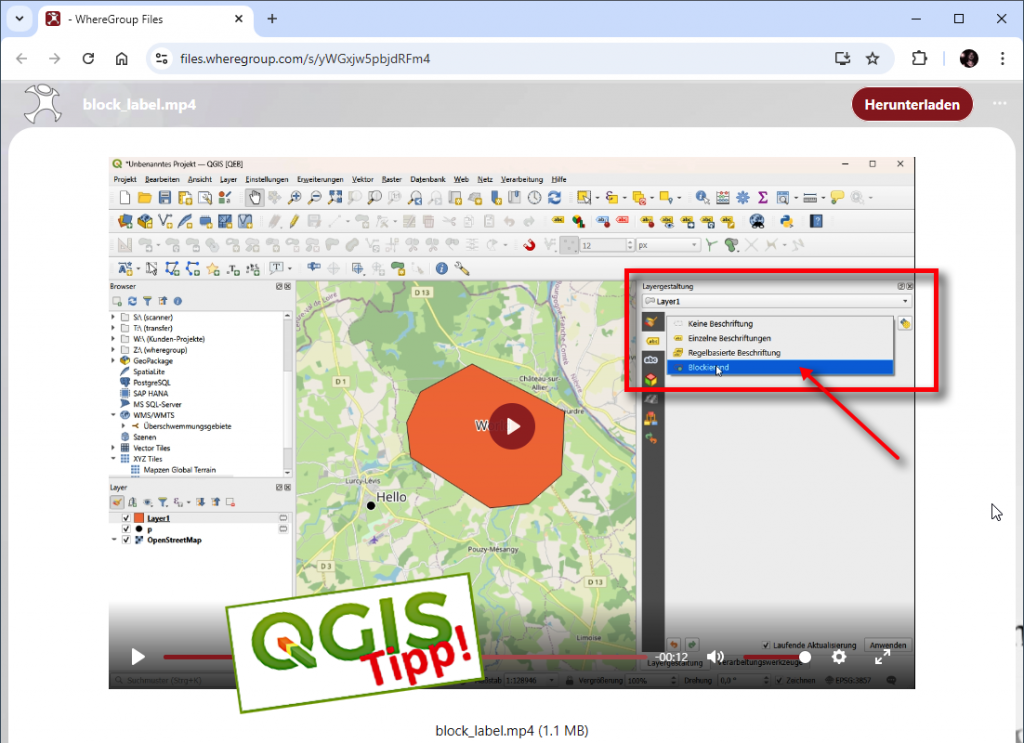Click the QGIS processing toolbox gear icon

(743, 198)
